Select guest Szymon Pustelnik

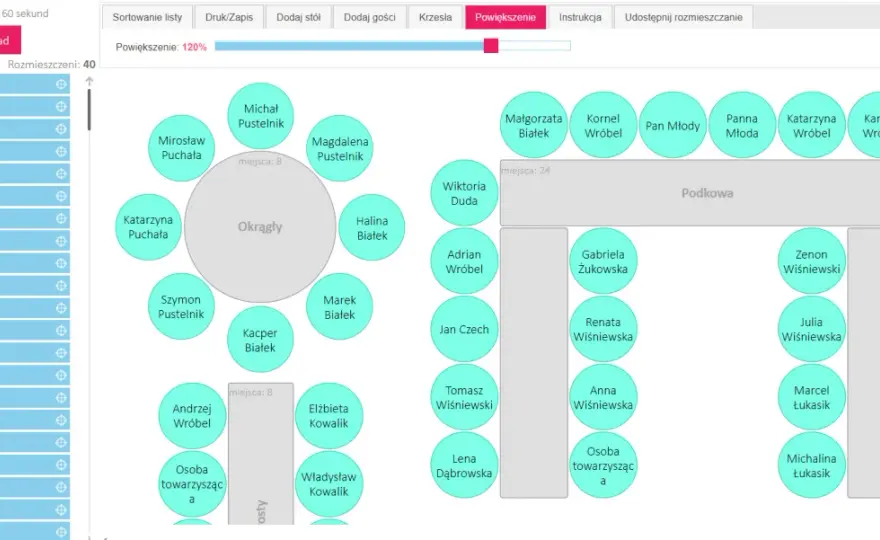[x=181, y=306]
